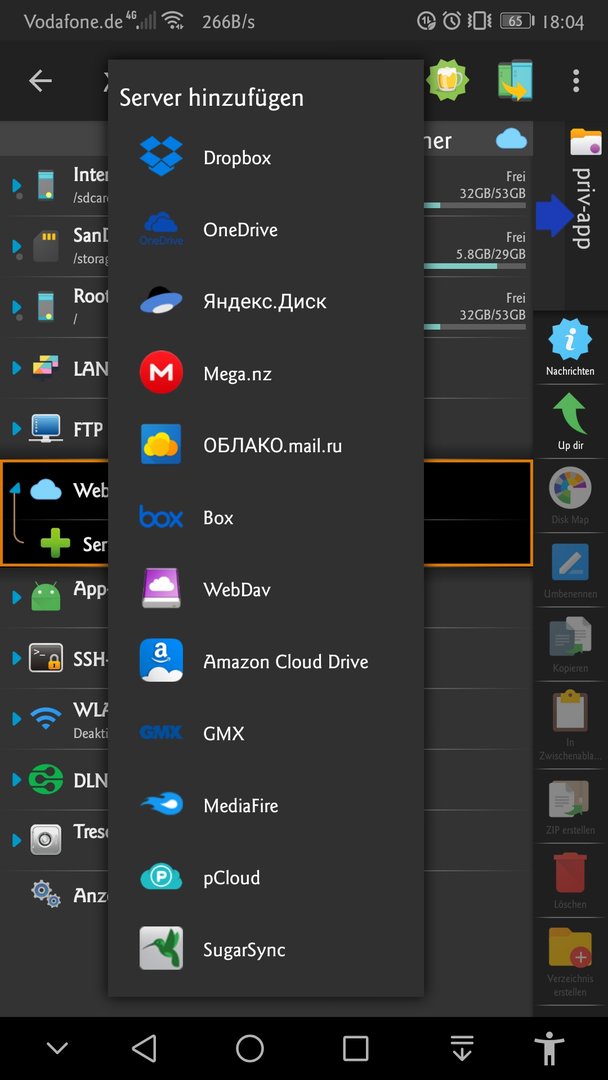Open the gears settings row icon

pyautogui.click(x=45, y=893)
